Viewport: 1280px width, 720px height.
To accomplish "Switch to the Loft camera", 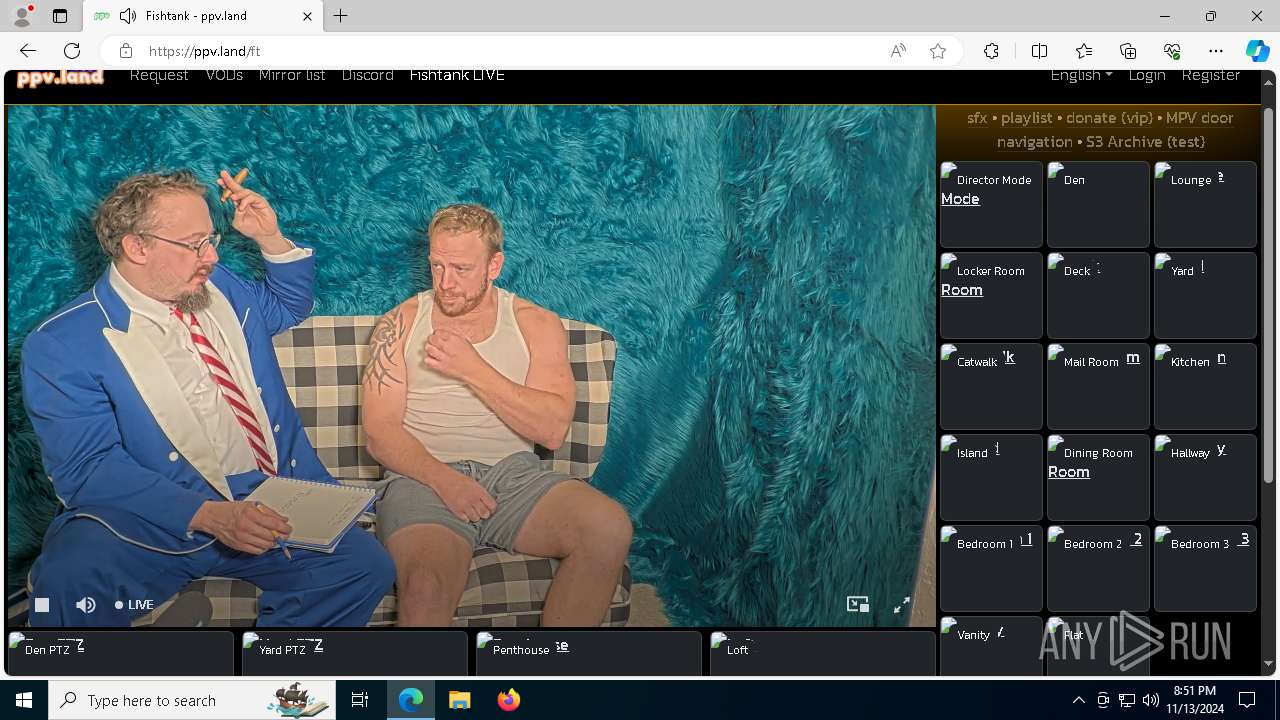I will coord(823,654).
